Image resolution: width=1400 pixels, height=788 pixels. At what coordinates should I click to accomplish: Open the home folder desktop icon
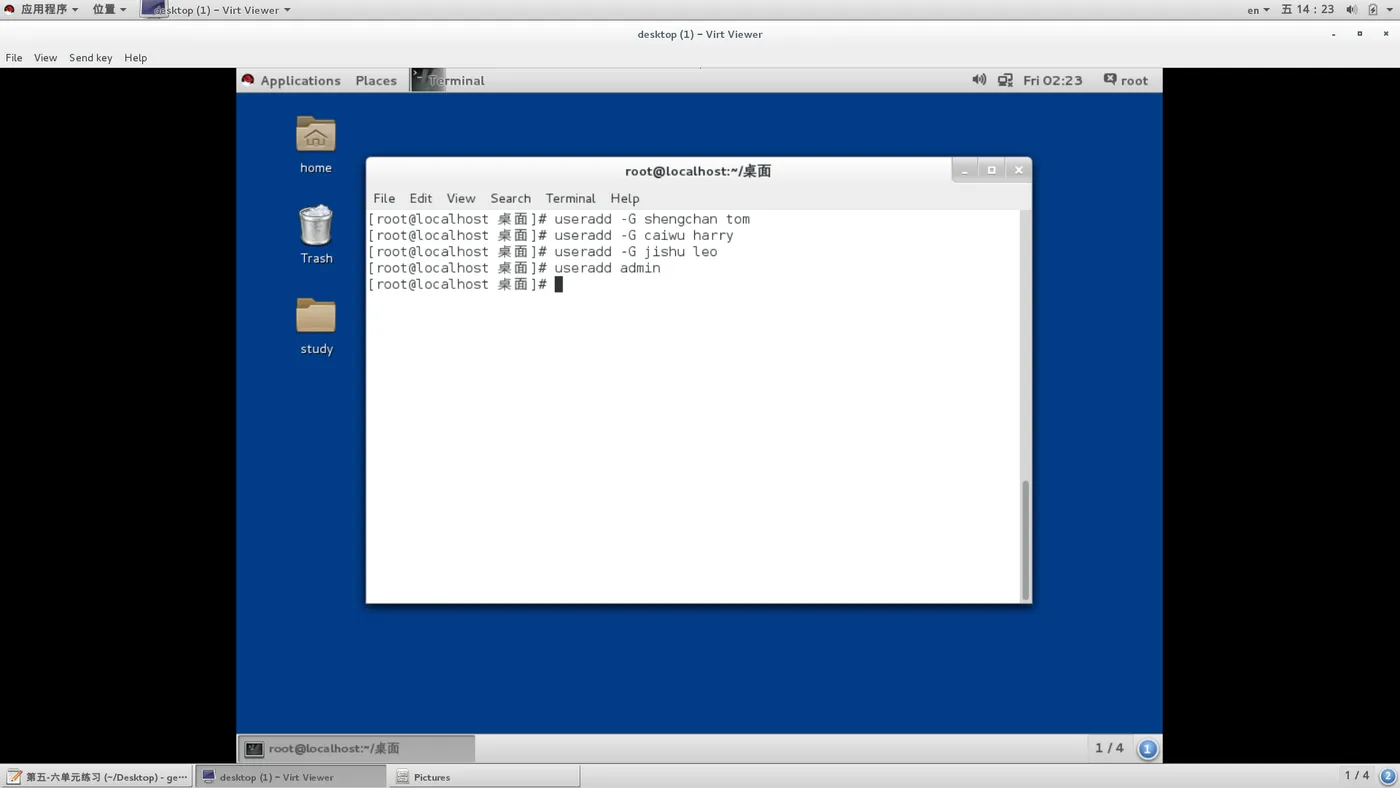pyautogui.click(x=316, y=135)
